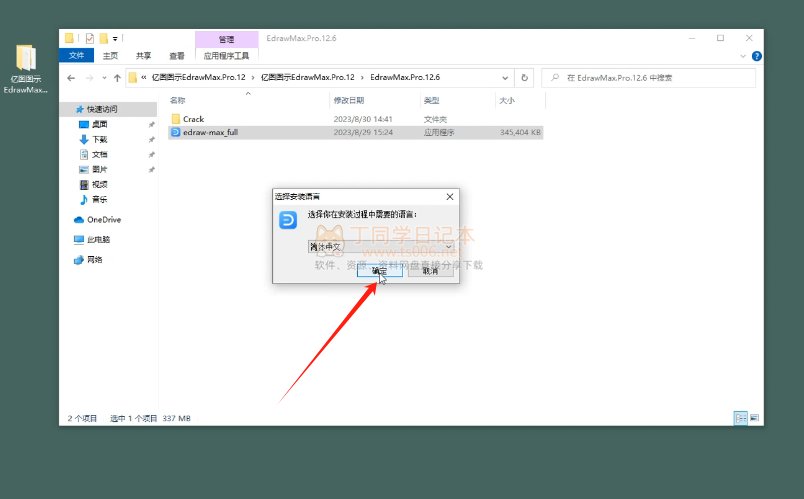Viewport: 804px width, 499px height.
Task: Click the back navigation arrow
Action: (71, 78)
